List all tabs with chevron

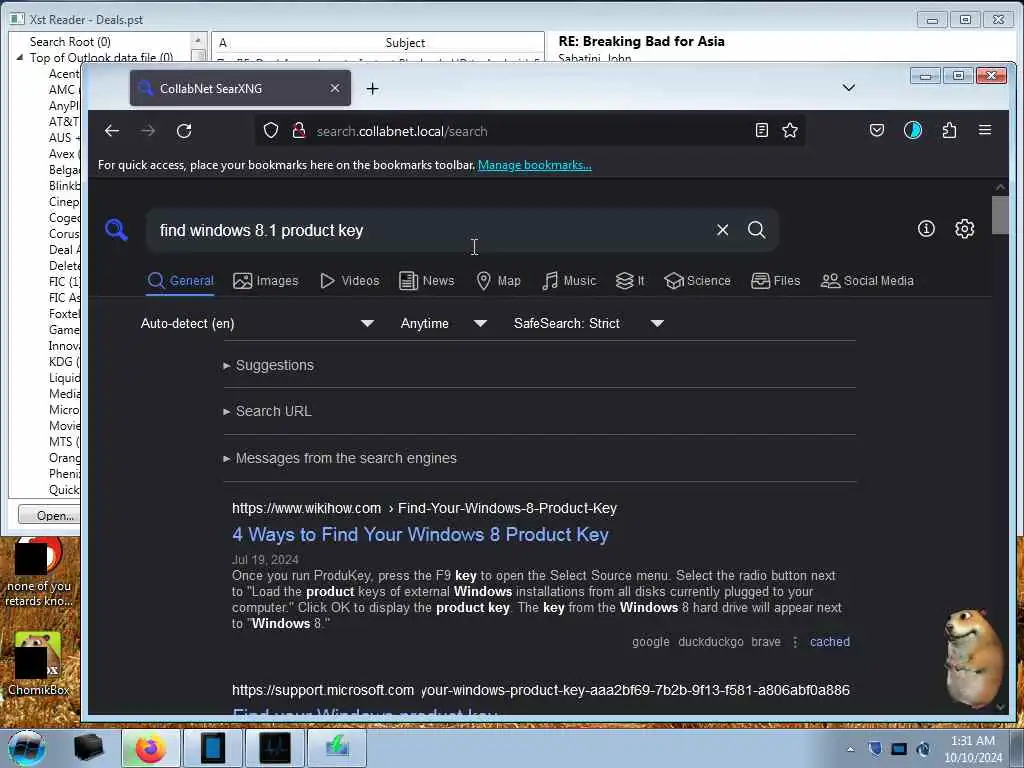tap(848, 88)
